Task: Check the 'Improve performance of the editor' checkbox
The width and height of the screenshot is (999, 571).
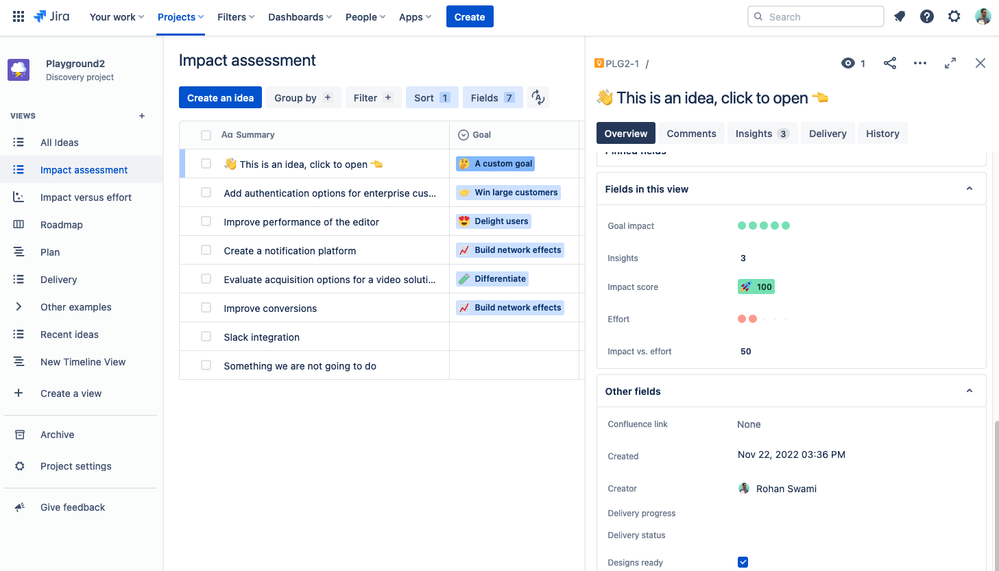Action: tap(206, 221)
